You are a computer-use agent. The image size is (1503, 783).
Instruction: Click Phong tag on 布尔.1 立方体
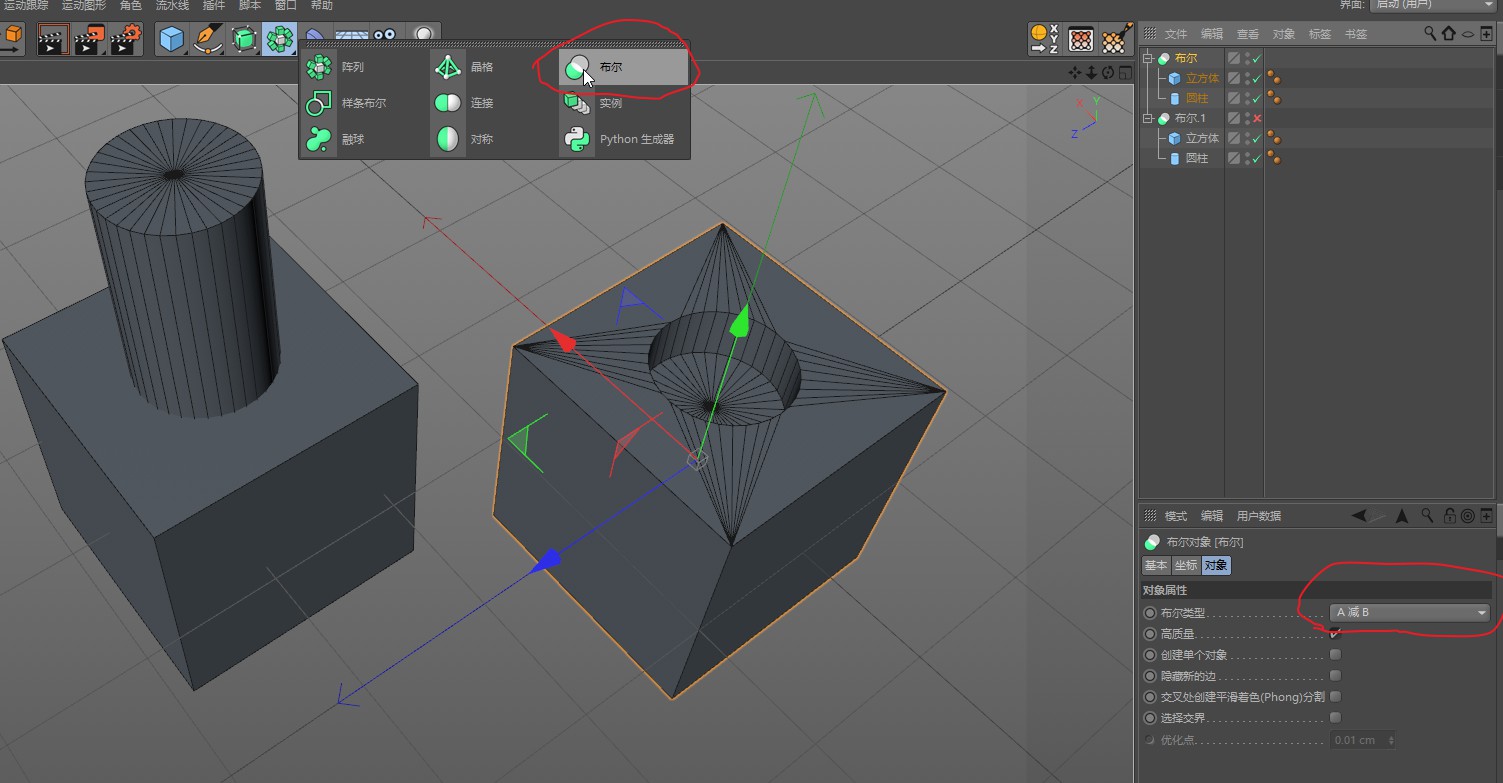click(1275, 139)
